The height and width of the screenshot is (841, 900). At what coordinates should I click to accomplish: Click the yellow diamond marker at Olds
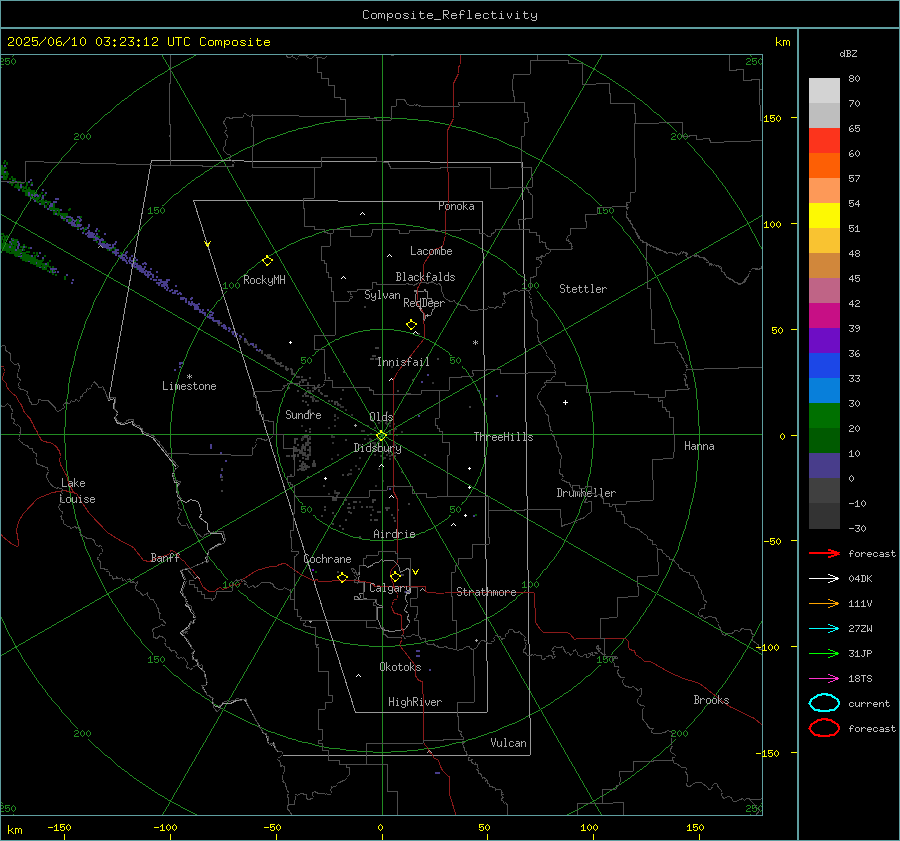381,436
